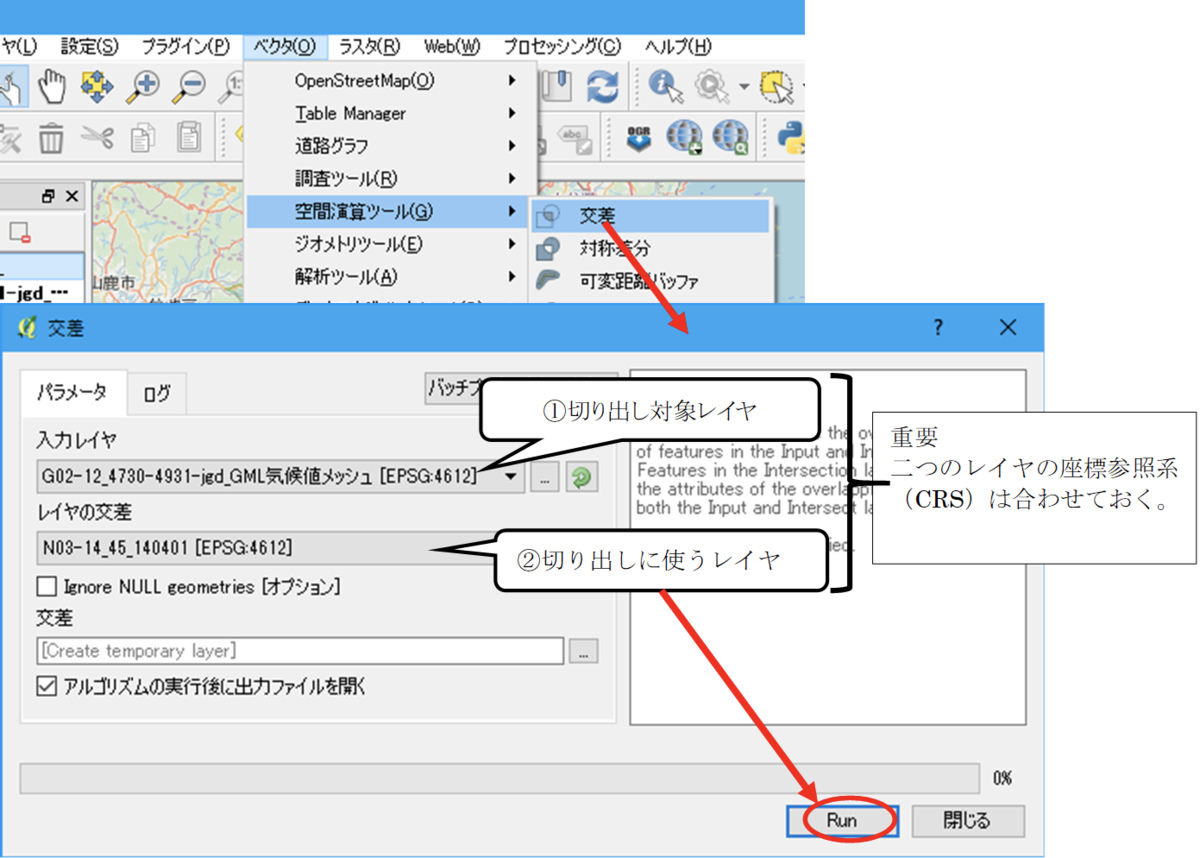Viewport: 1200px width, 858px height.
Task: Open the 設定(S) menu
Action: (x=89, y=47)
